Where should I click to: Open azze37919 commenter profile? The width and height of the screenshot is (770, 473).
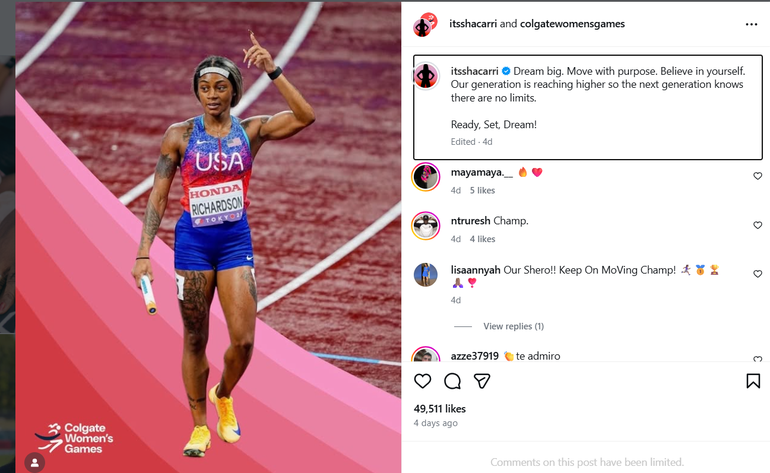point(474,356)
